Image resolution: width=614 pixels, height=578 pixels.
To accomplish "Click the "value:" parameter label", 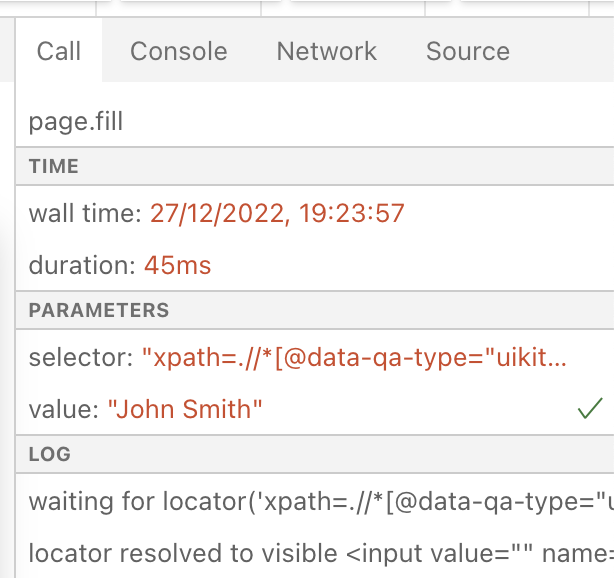I will 64,409.
